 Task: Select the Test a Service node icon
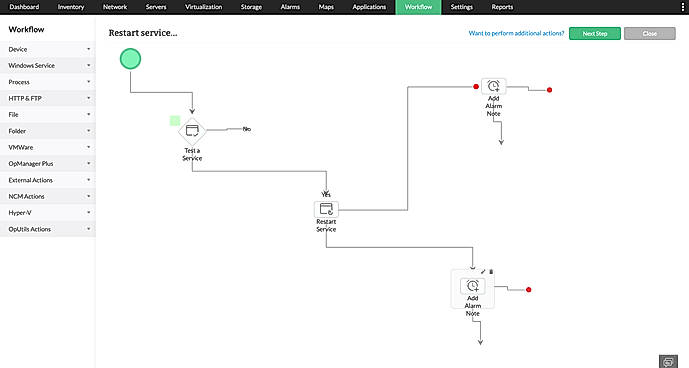point(192,131)
